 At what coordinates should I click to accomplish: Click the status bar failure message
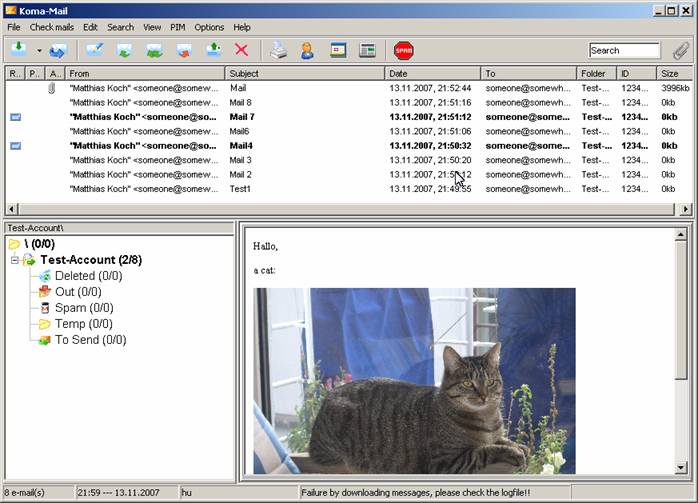click(416, 493)
